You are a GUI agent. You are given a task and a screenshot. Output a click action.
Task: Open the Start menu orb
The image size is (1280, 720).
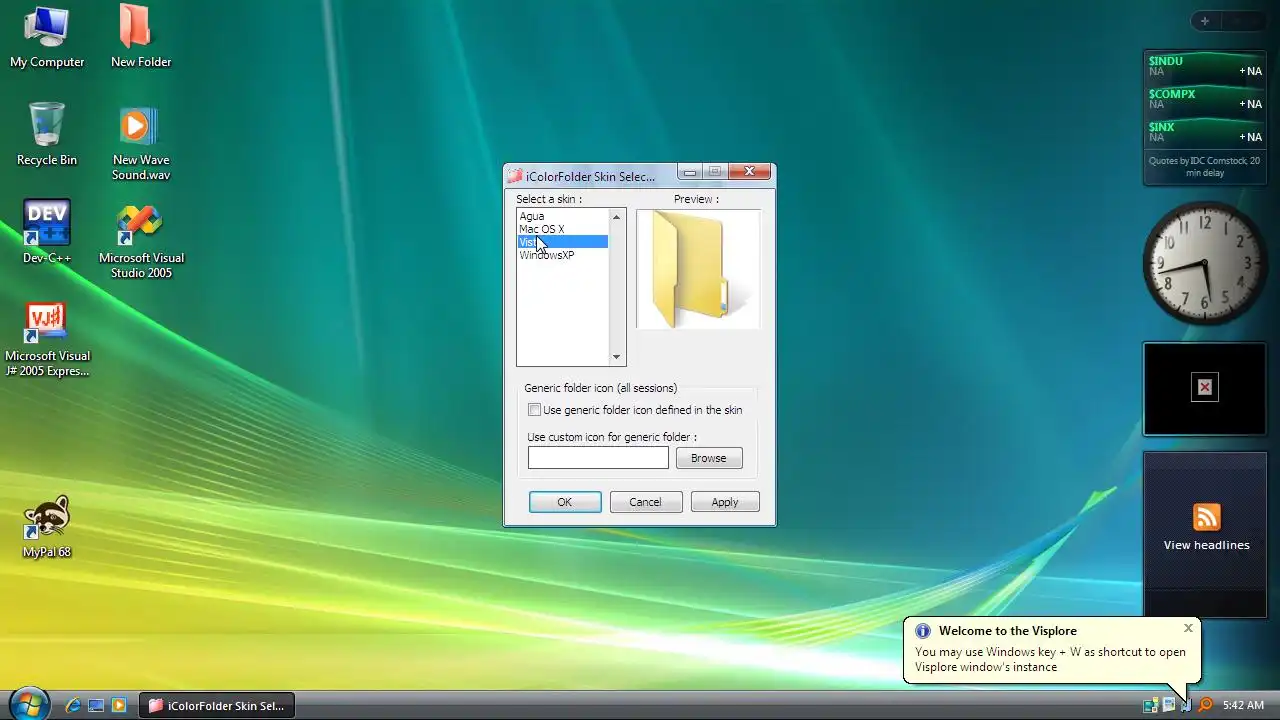click(x=28, y=703)
